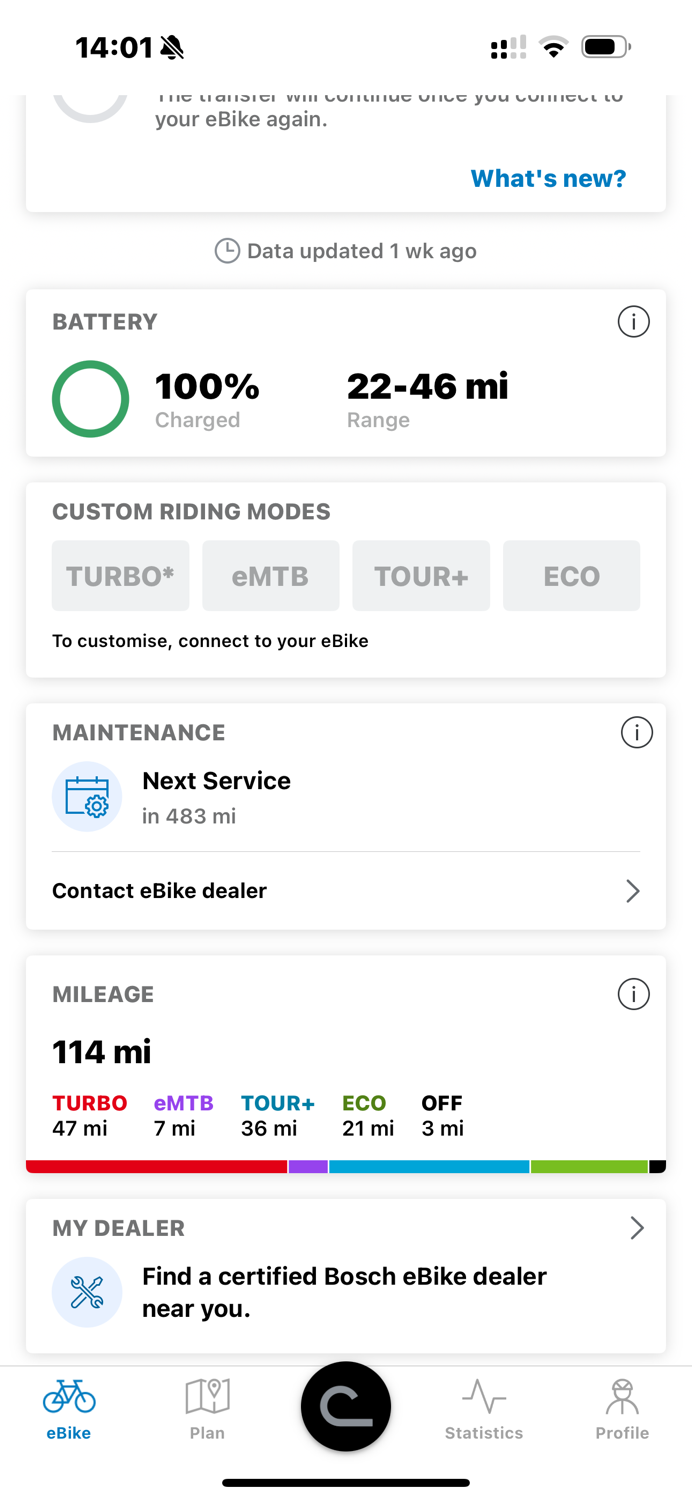This screenshot has height=1500, width=692.
Task: Switch to the Statistics tab
Action: pyautogui.click(x=484, y=1409)
